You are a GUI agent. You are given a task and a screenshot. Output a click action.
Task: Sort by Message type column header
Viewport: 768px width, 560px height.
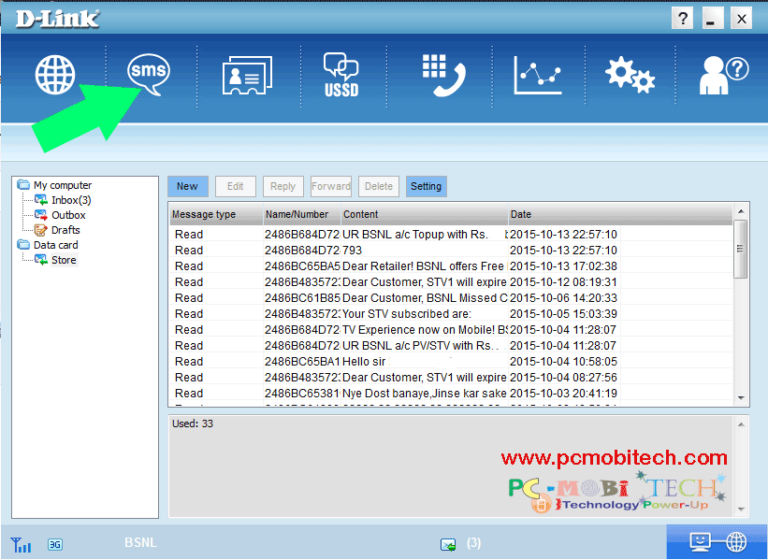(x=216, y=214)
